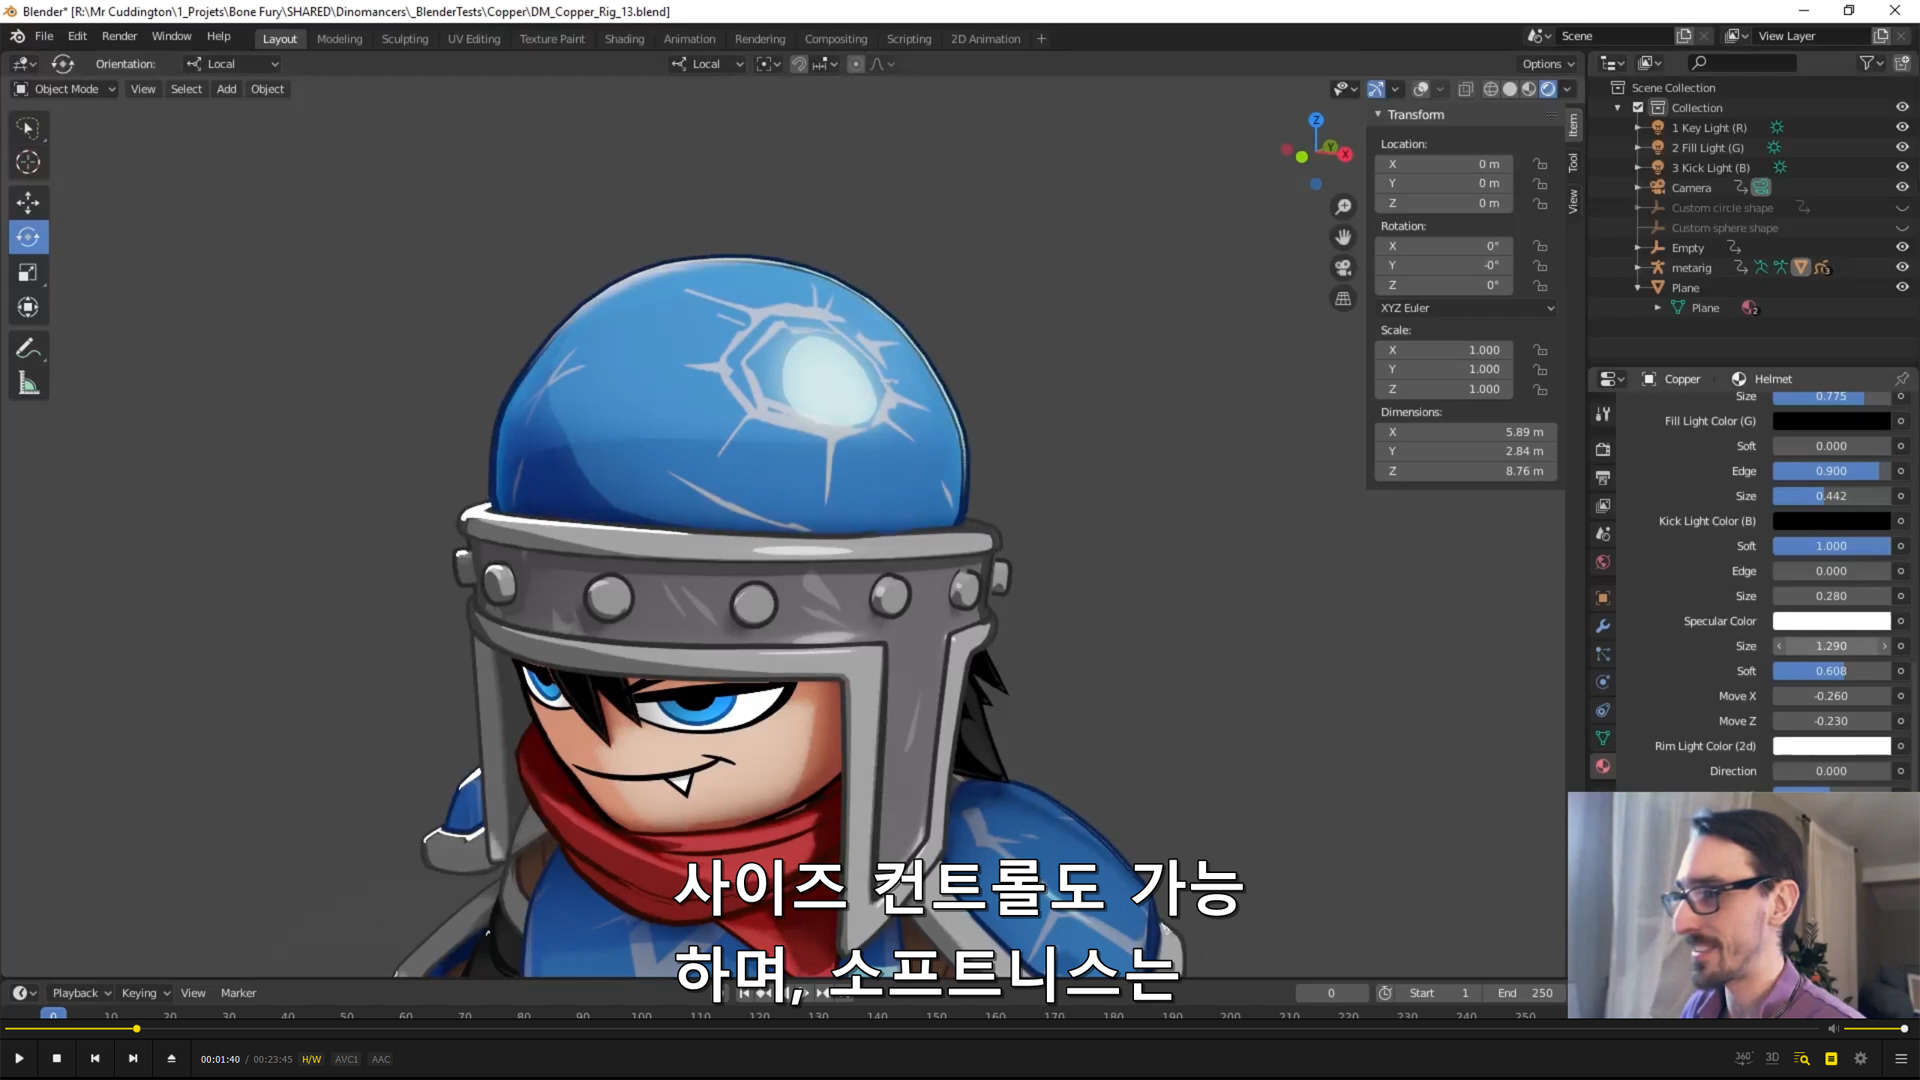Open the Tool settings properties tab
Screen dimensions: 1920x1080
[1603, 414]
